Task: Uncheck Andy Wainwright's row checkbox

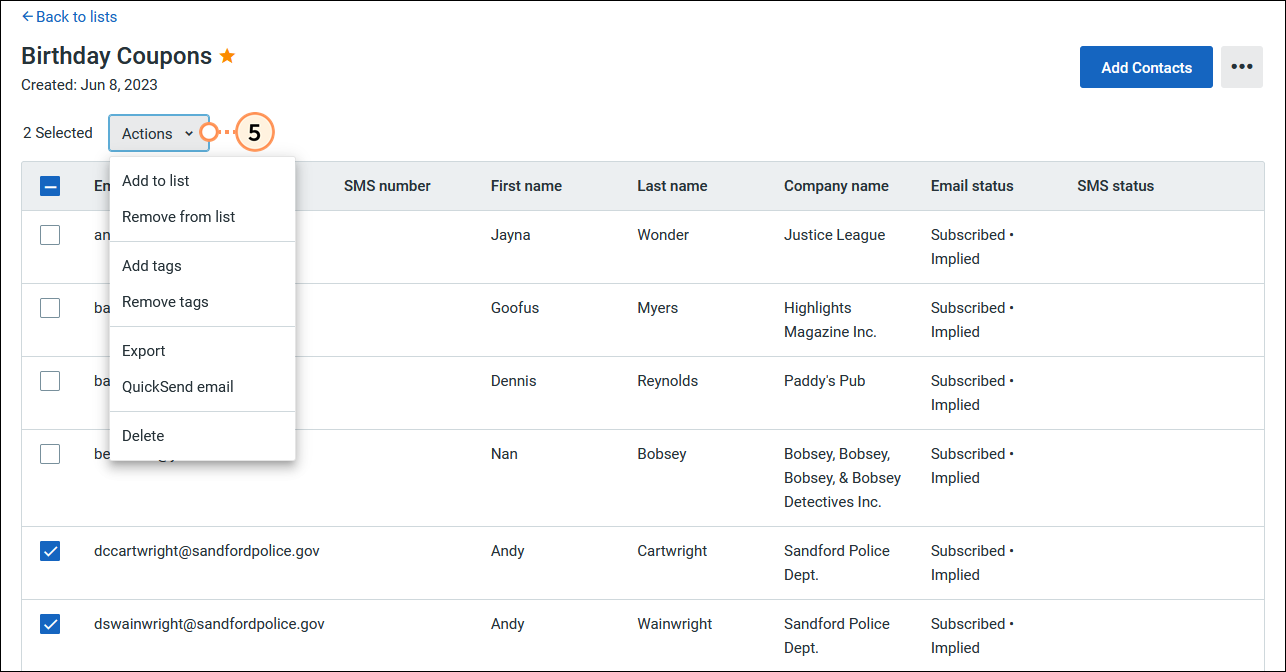Action: (50, 624)
